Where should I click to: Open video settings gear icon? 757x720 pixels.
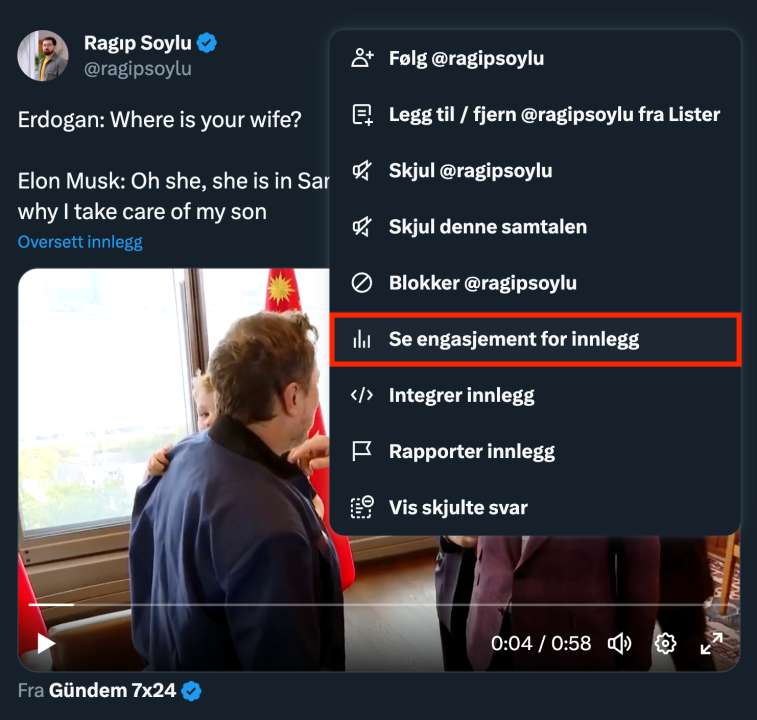tap(665, 643)
